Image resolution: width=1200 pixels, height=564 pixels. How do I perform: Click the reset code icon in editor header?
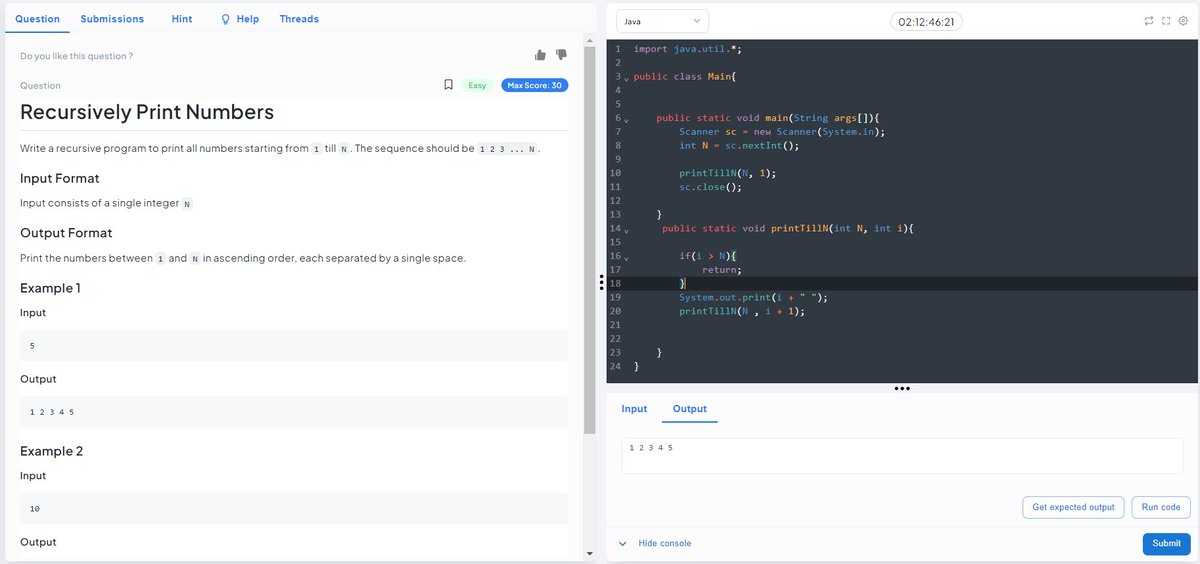coord(1149,21)
